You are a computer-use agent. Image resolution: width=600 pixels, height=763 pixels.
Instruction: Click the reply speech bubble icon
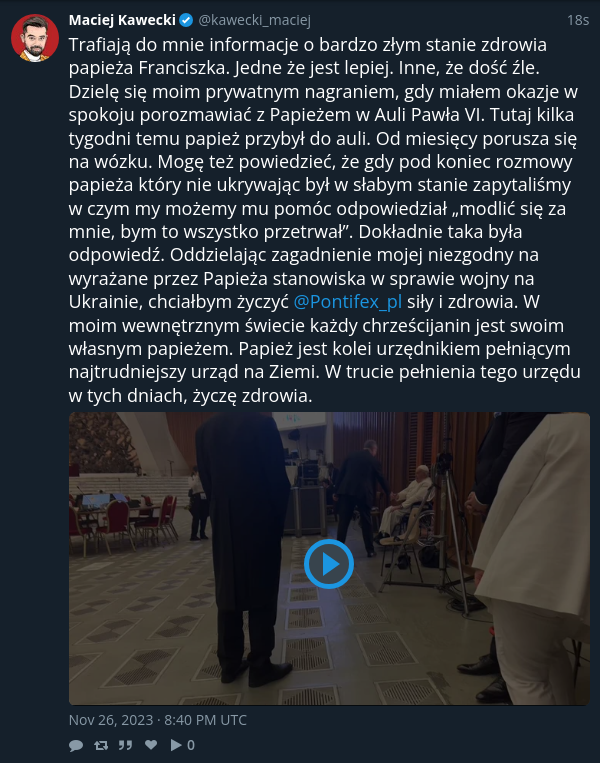pos(76,745)
